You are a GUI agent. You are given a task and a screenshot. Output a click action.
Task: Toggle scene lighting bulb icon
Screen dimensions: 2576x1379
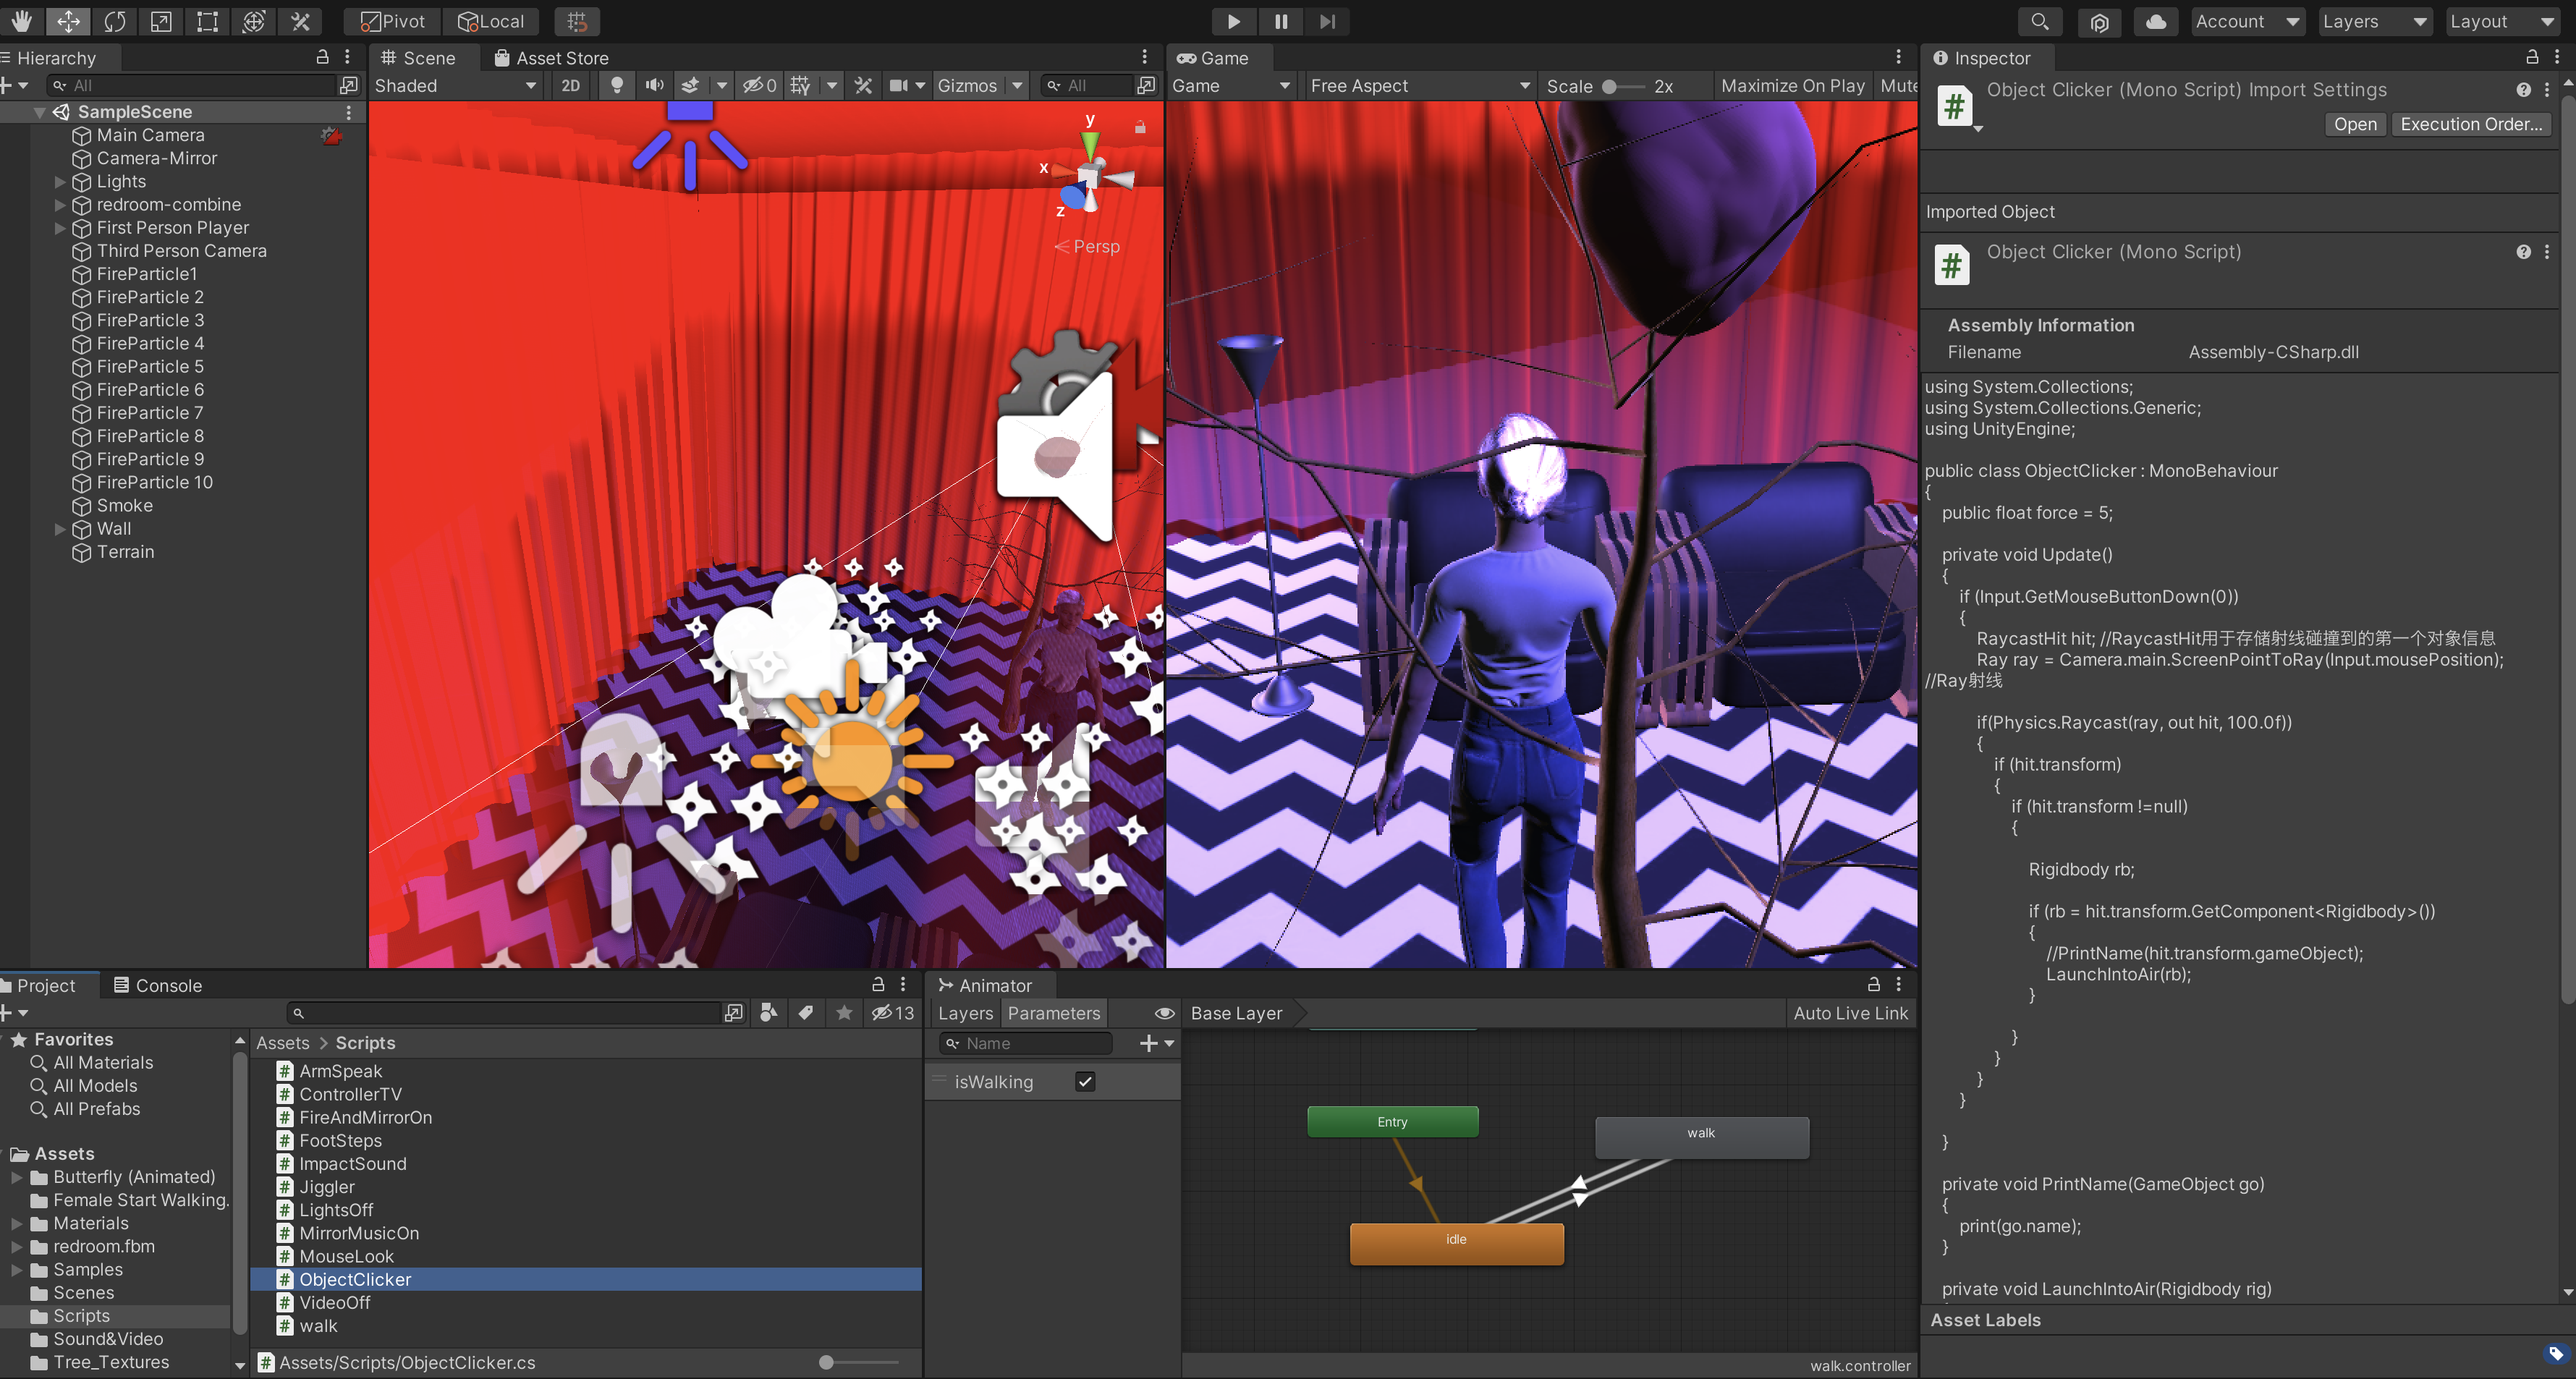click(617, 86)
